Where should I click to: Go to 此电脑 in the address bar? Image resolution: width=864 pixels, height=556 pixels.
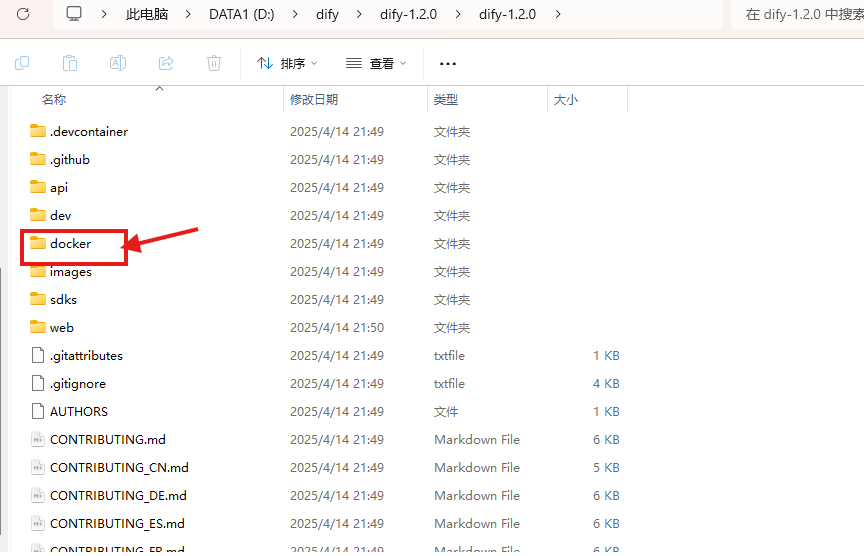147,14
